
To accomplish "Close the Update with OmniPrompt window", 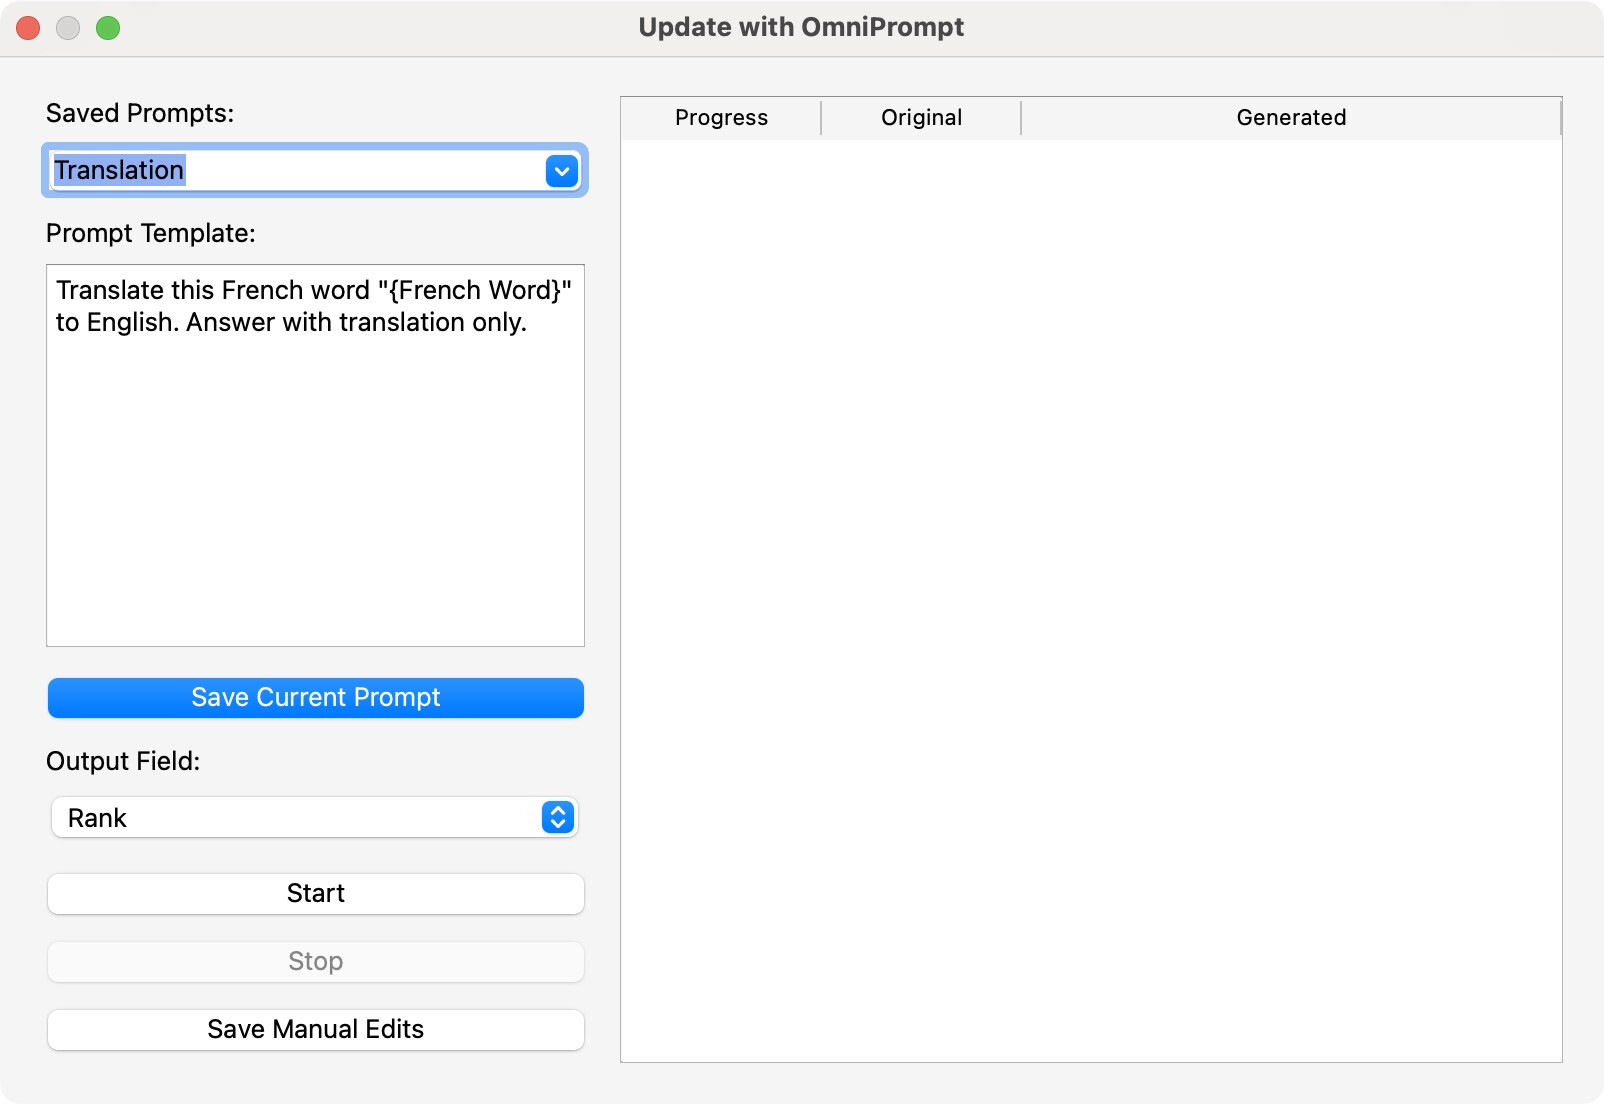I will tap(28, 28).
